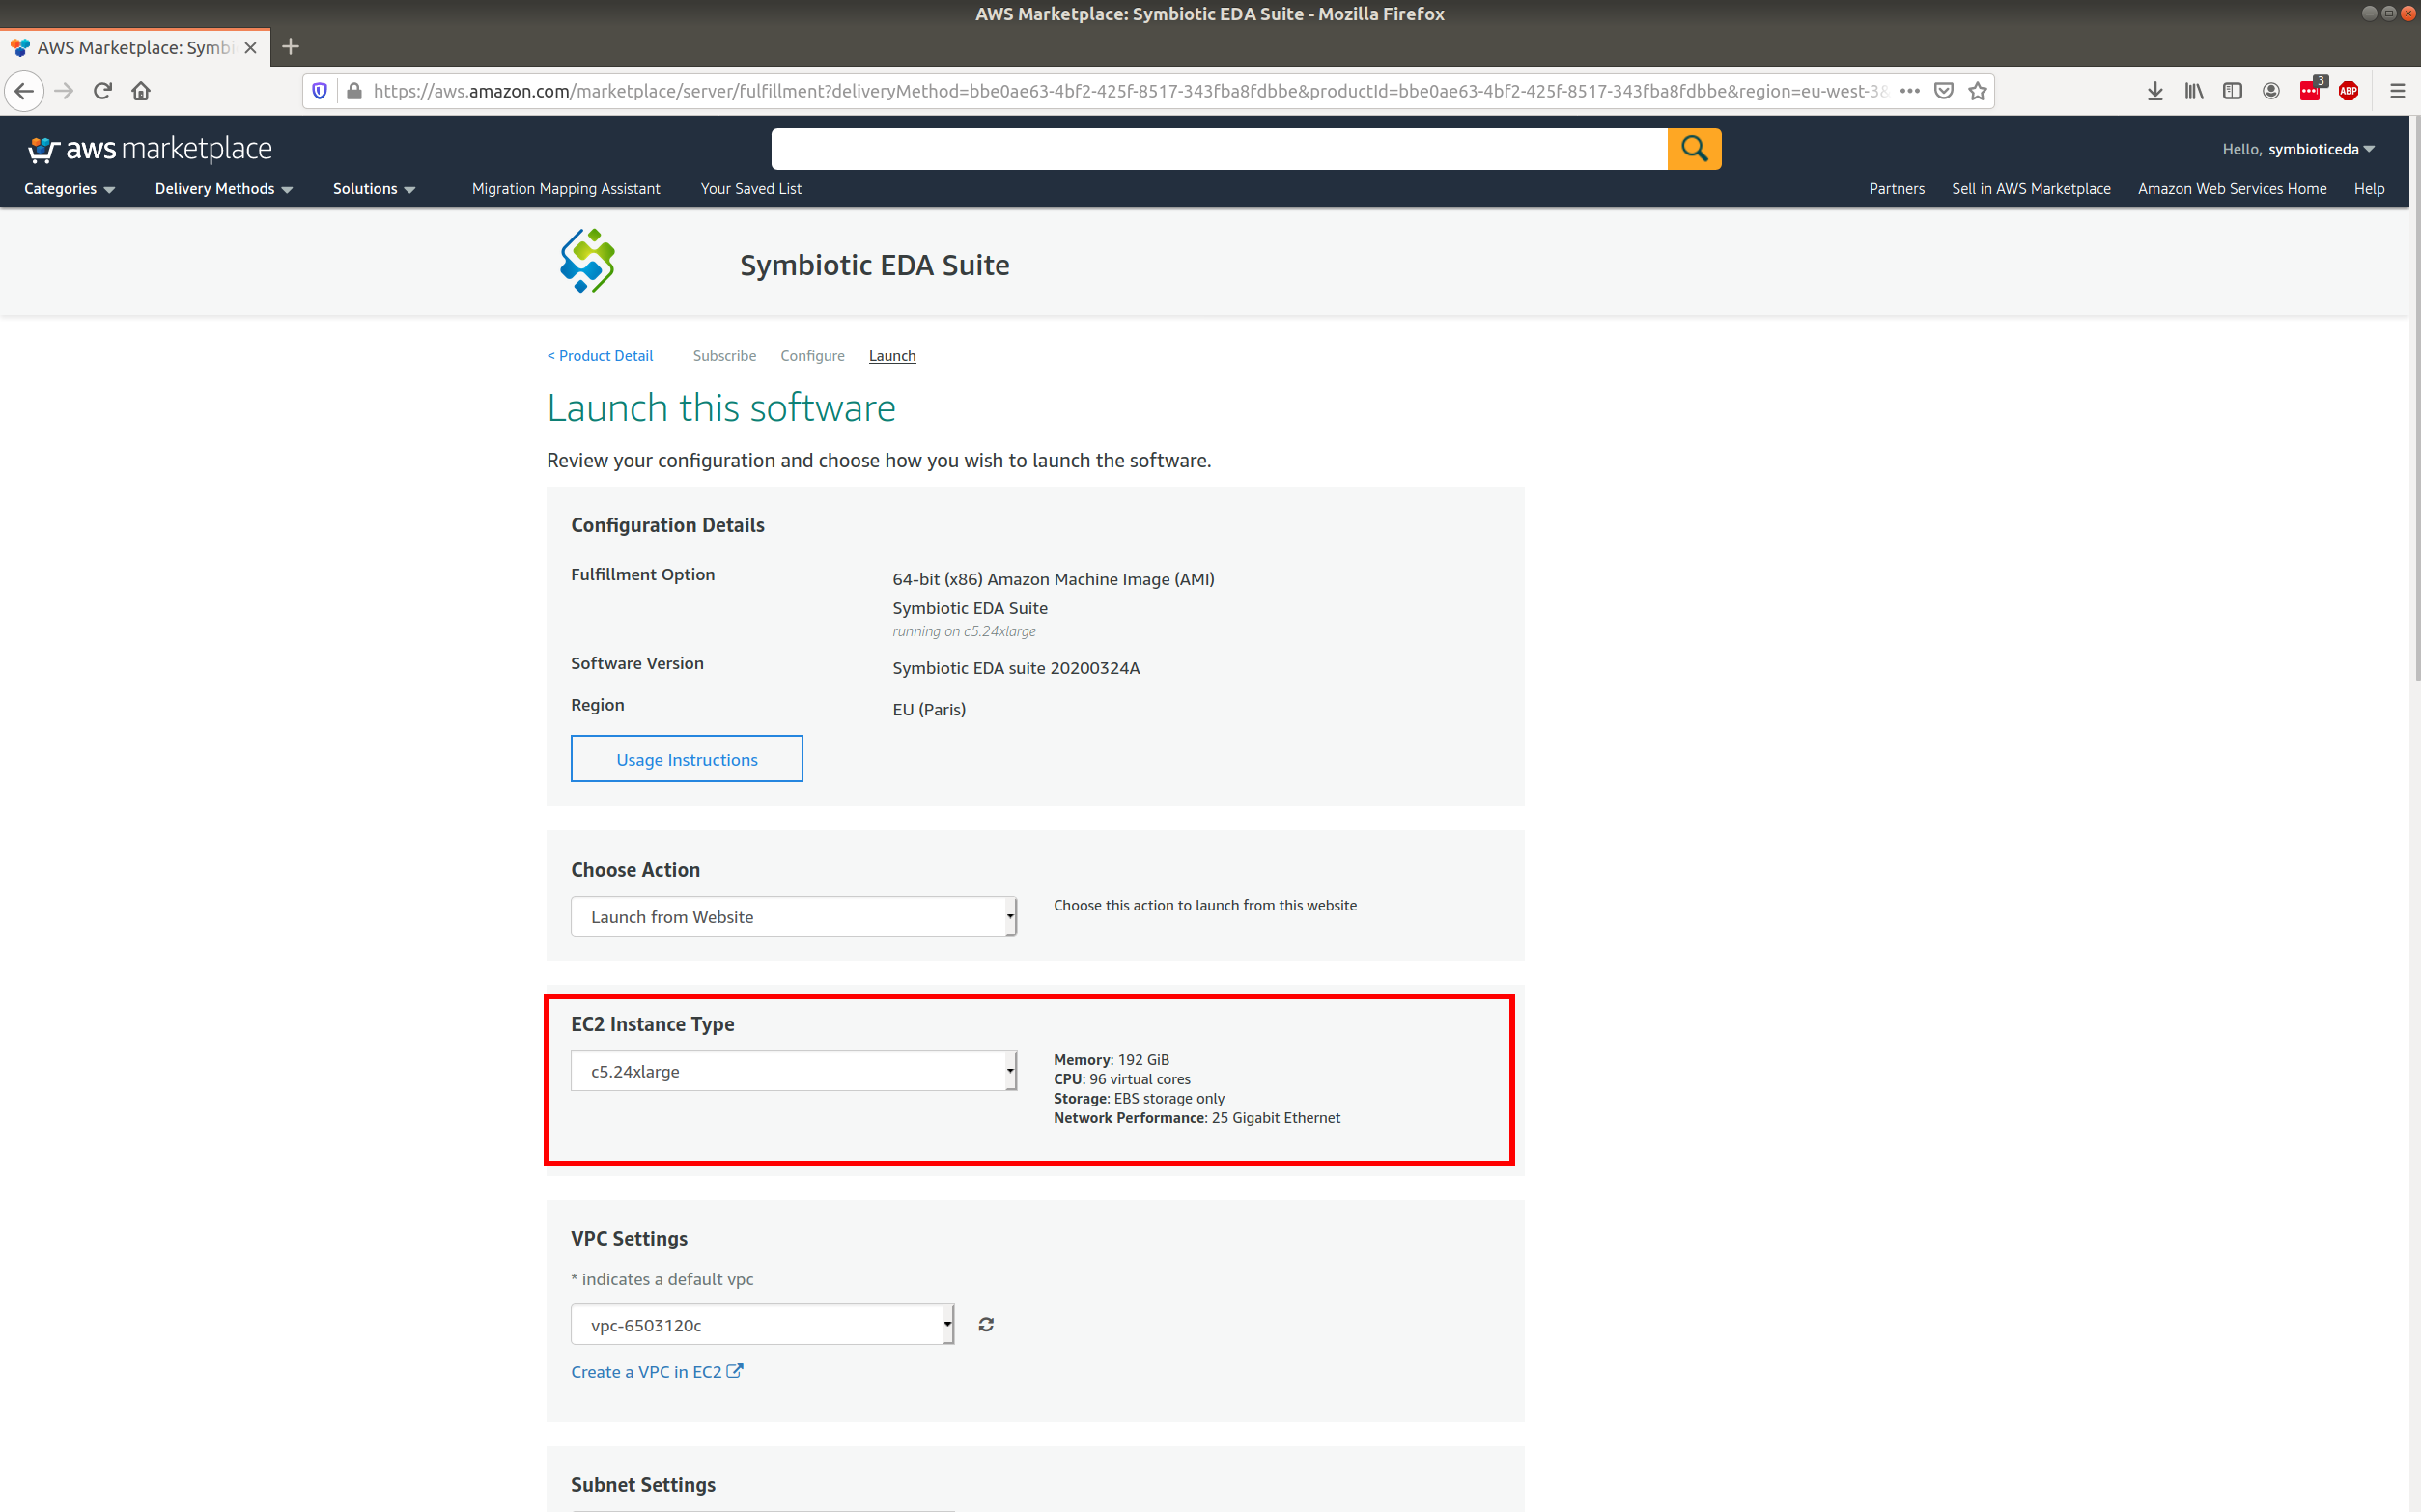The width and height of the screenshot is (2421, 1512).
Task: Expand the Solutions menu
Action: (x=374, y=189)
